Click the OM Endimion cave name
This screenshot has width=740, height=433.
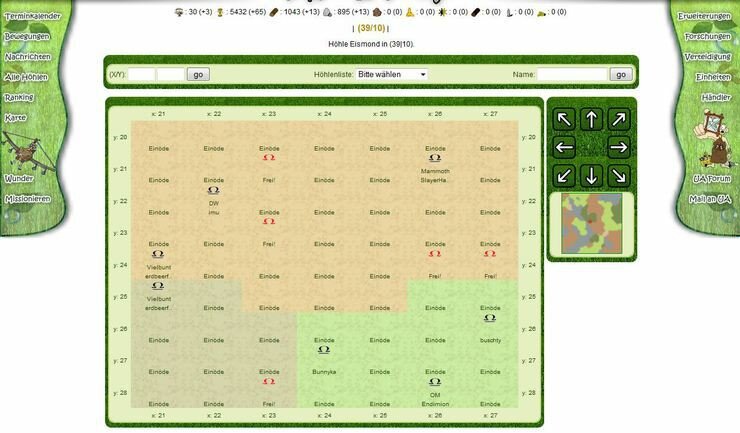[435, 399]
